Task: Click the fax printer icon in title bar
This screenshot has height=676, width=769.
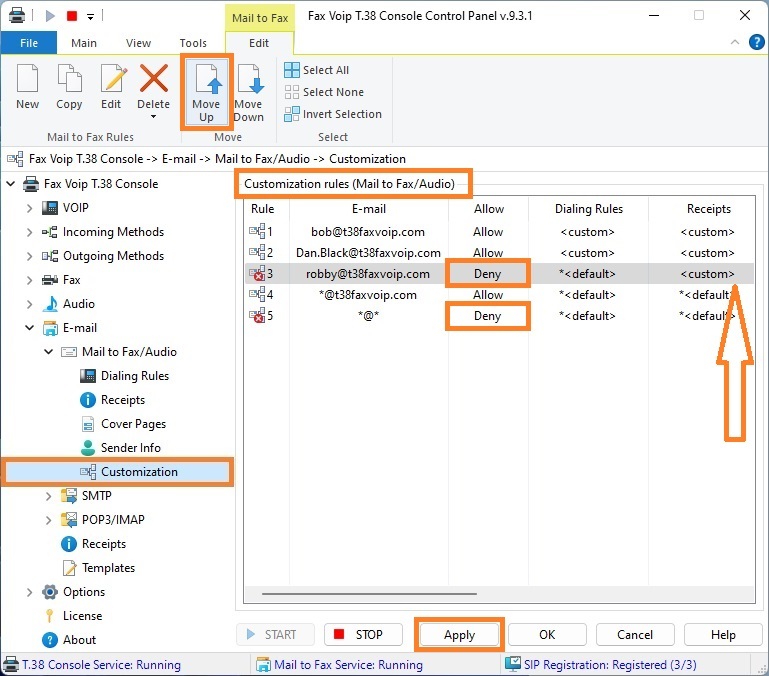Action: pos(17,16)
